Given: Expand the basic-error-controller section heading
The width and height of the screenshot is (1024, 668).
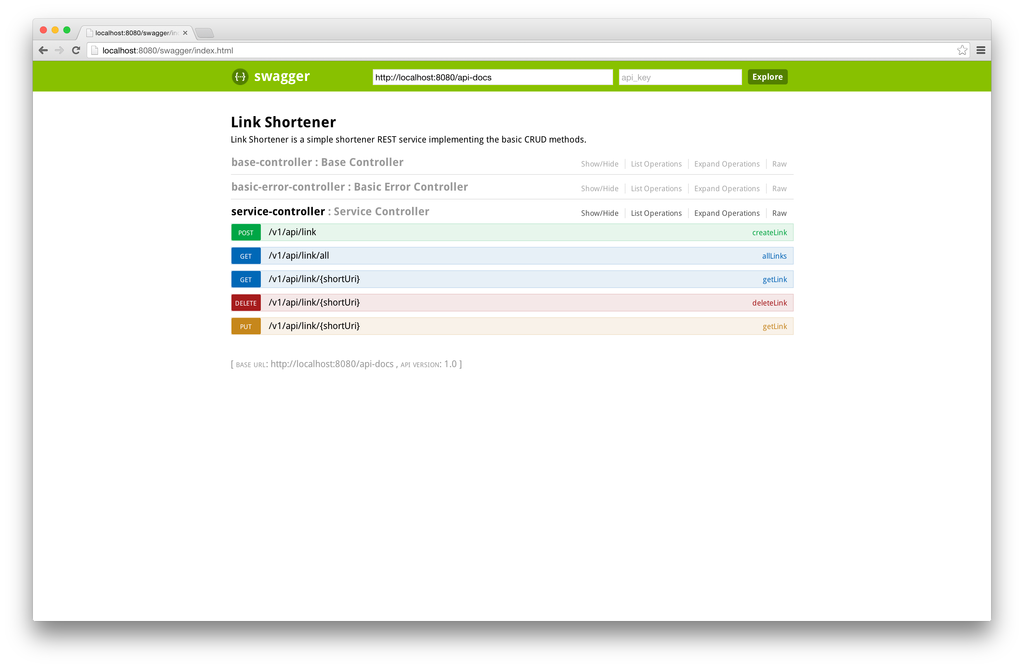Looking at the screenshot, I should pyautogui.click(x=349, y=187).
